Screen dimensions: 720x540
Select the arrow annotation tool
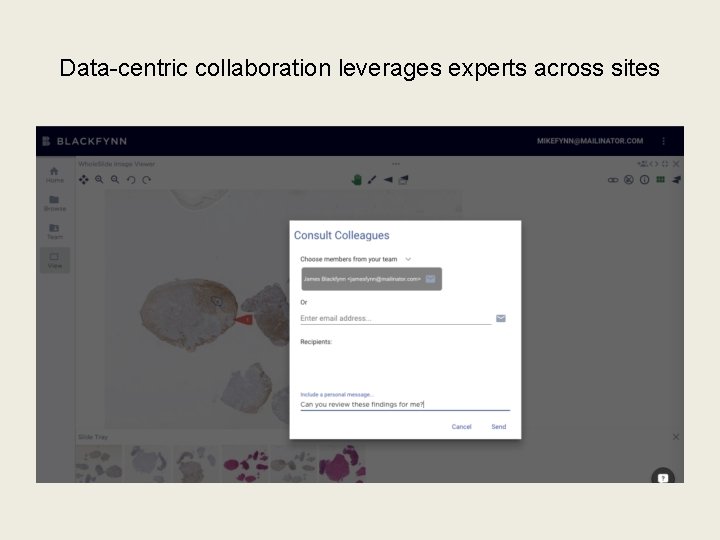click(x=388, y=180)
